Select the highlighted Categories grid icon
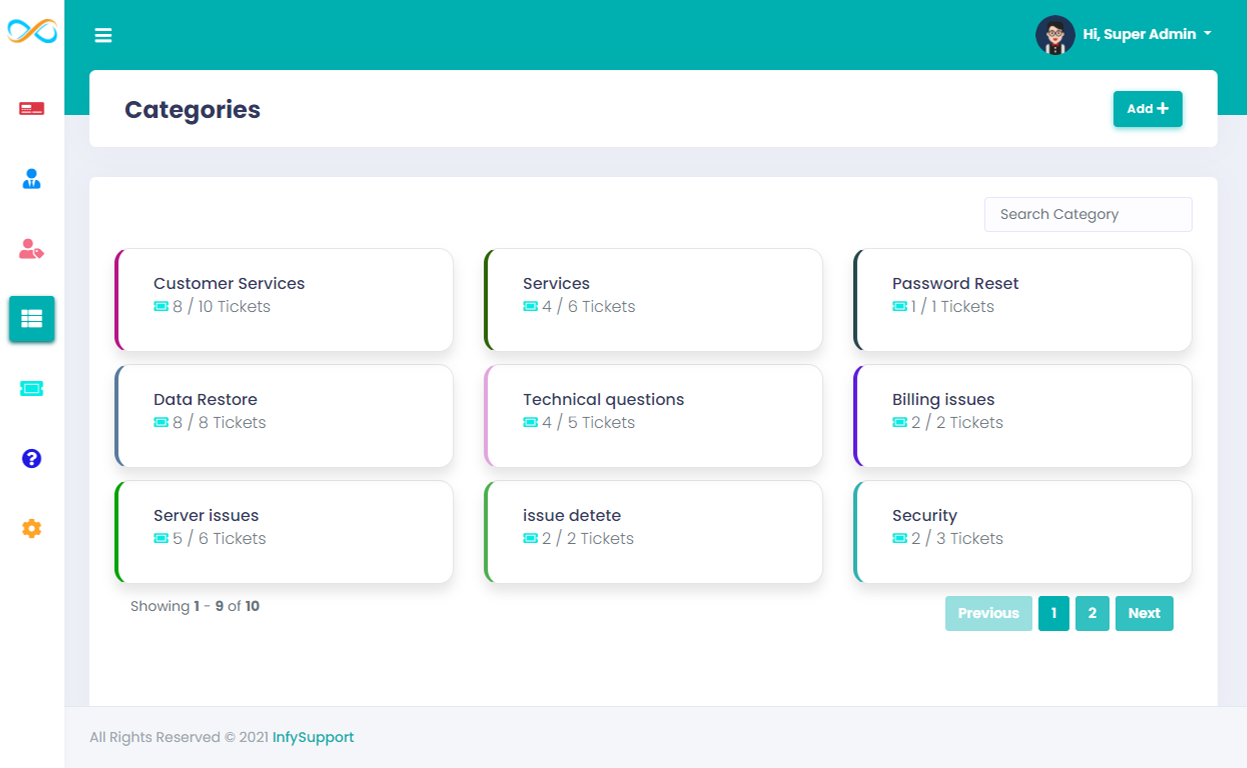The height and width of the screenshot is (768, 1247). tap(31, 318)
